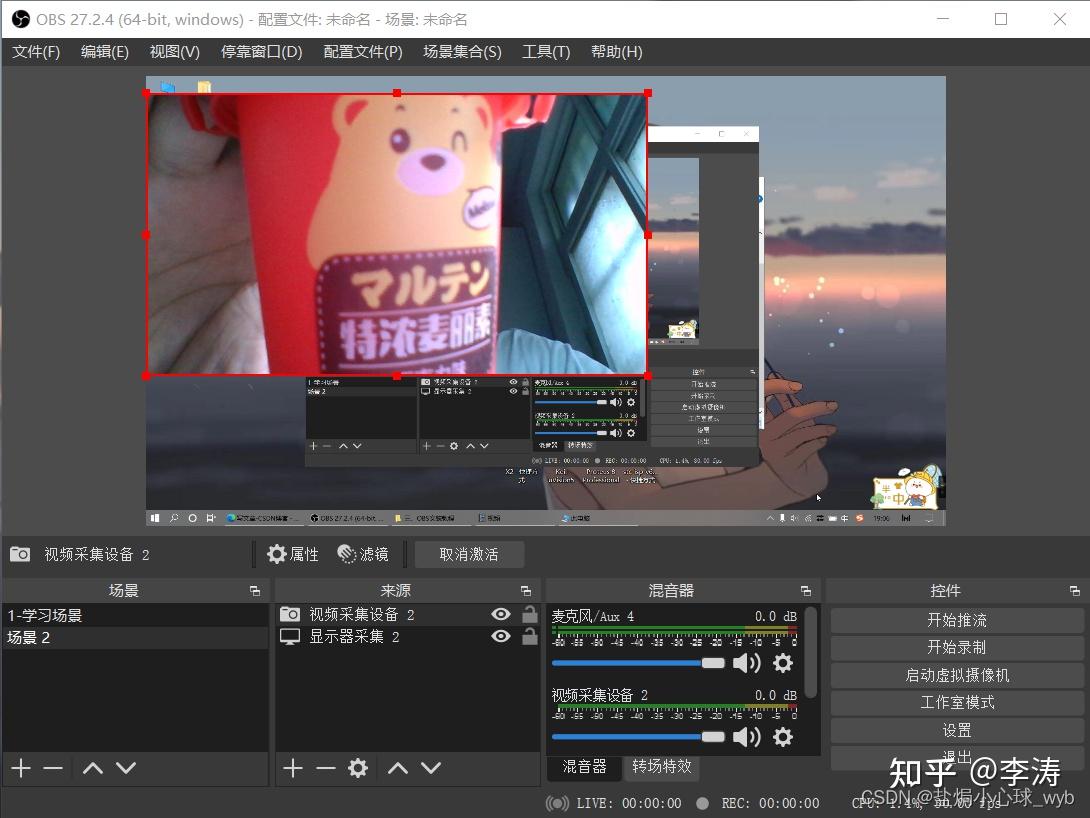Mute 麦克风/Aux 4 with the speaker icon
The width and height of the screenshot is (1090, 818).
click(x=747, y=662)
